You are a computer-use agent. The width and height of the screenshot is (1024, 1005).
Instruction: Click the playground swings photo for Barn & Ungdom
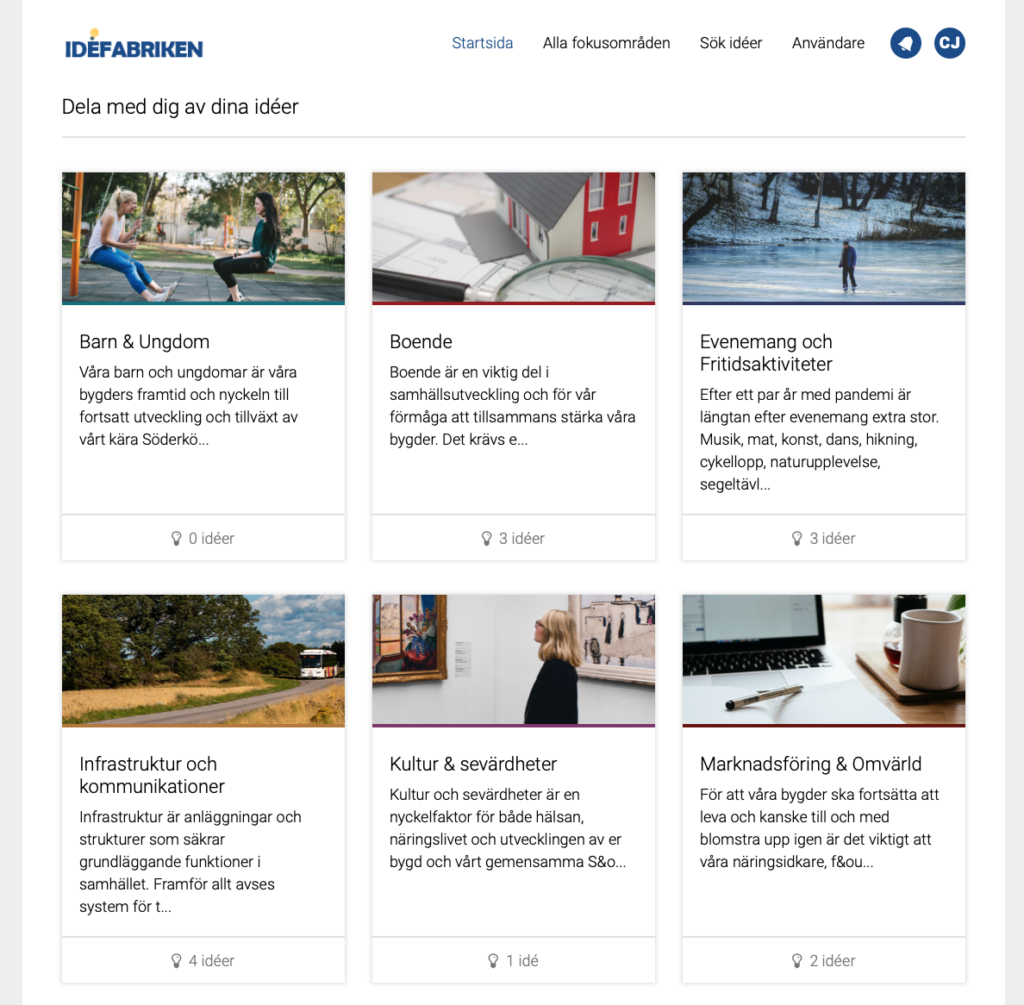click(x=203, y=238)
